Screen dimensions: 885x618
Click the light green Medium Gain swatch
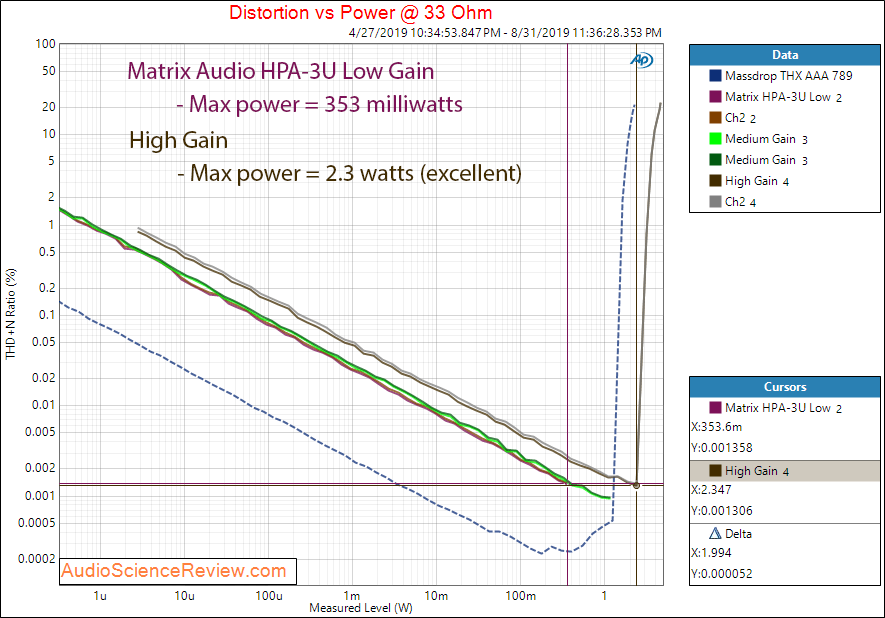715,138
